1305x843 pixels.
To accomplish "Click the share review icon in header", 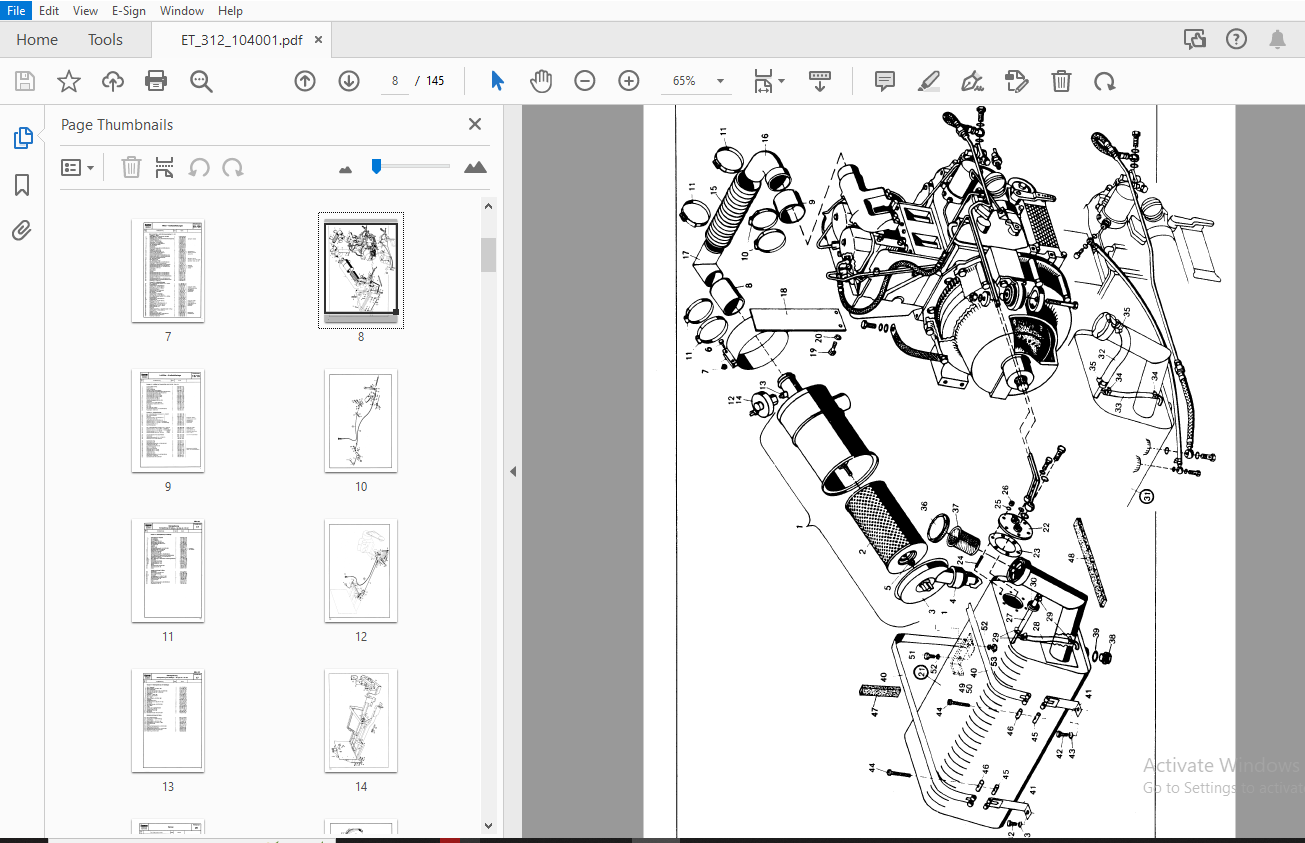I will [x=1195, y=40].
